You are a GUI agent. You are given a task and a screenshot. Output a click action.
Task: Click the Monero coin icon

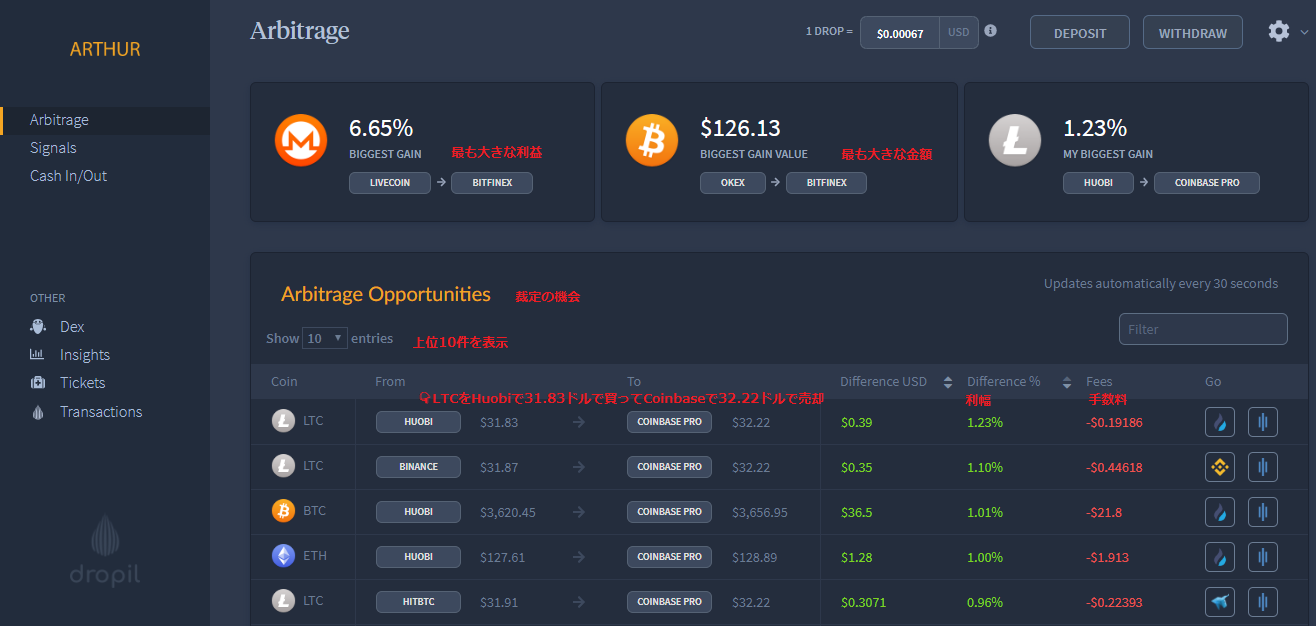[301, 141]
